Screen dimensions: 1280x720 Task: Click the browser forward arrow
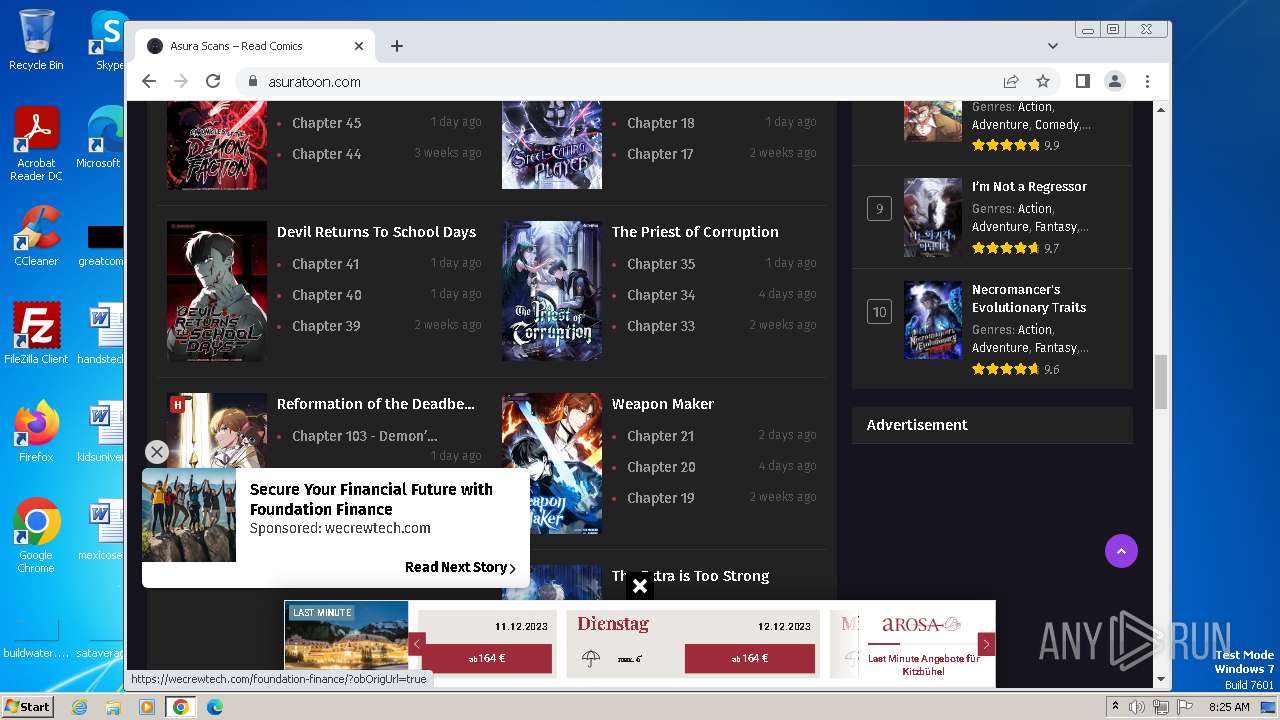[181, 81]
